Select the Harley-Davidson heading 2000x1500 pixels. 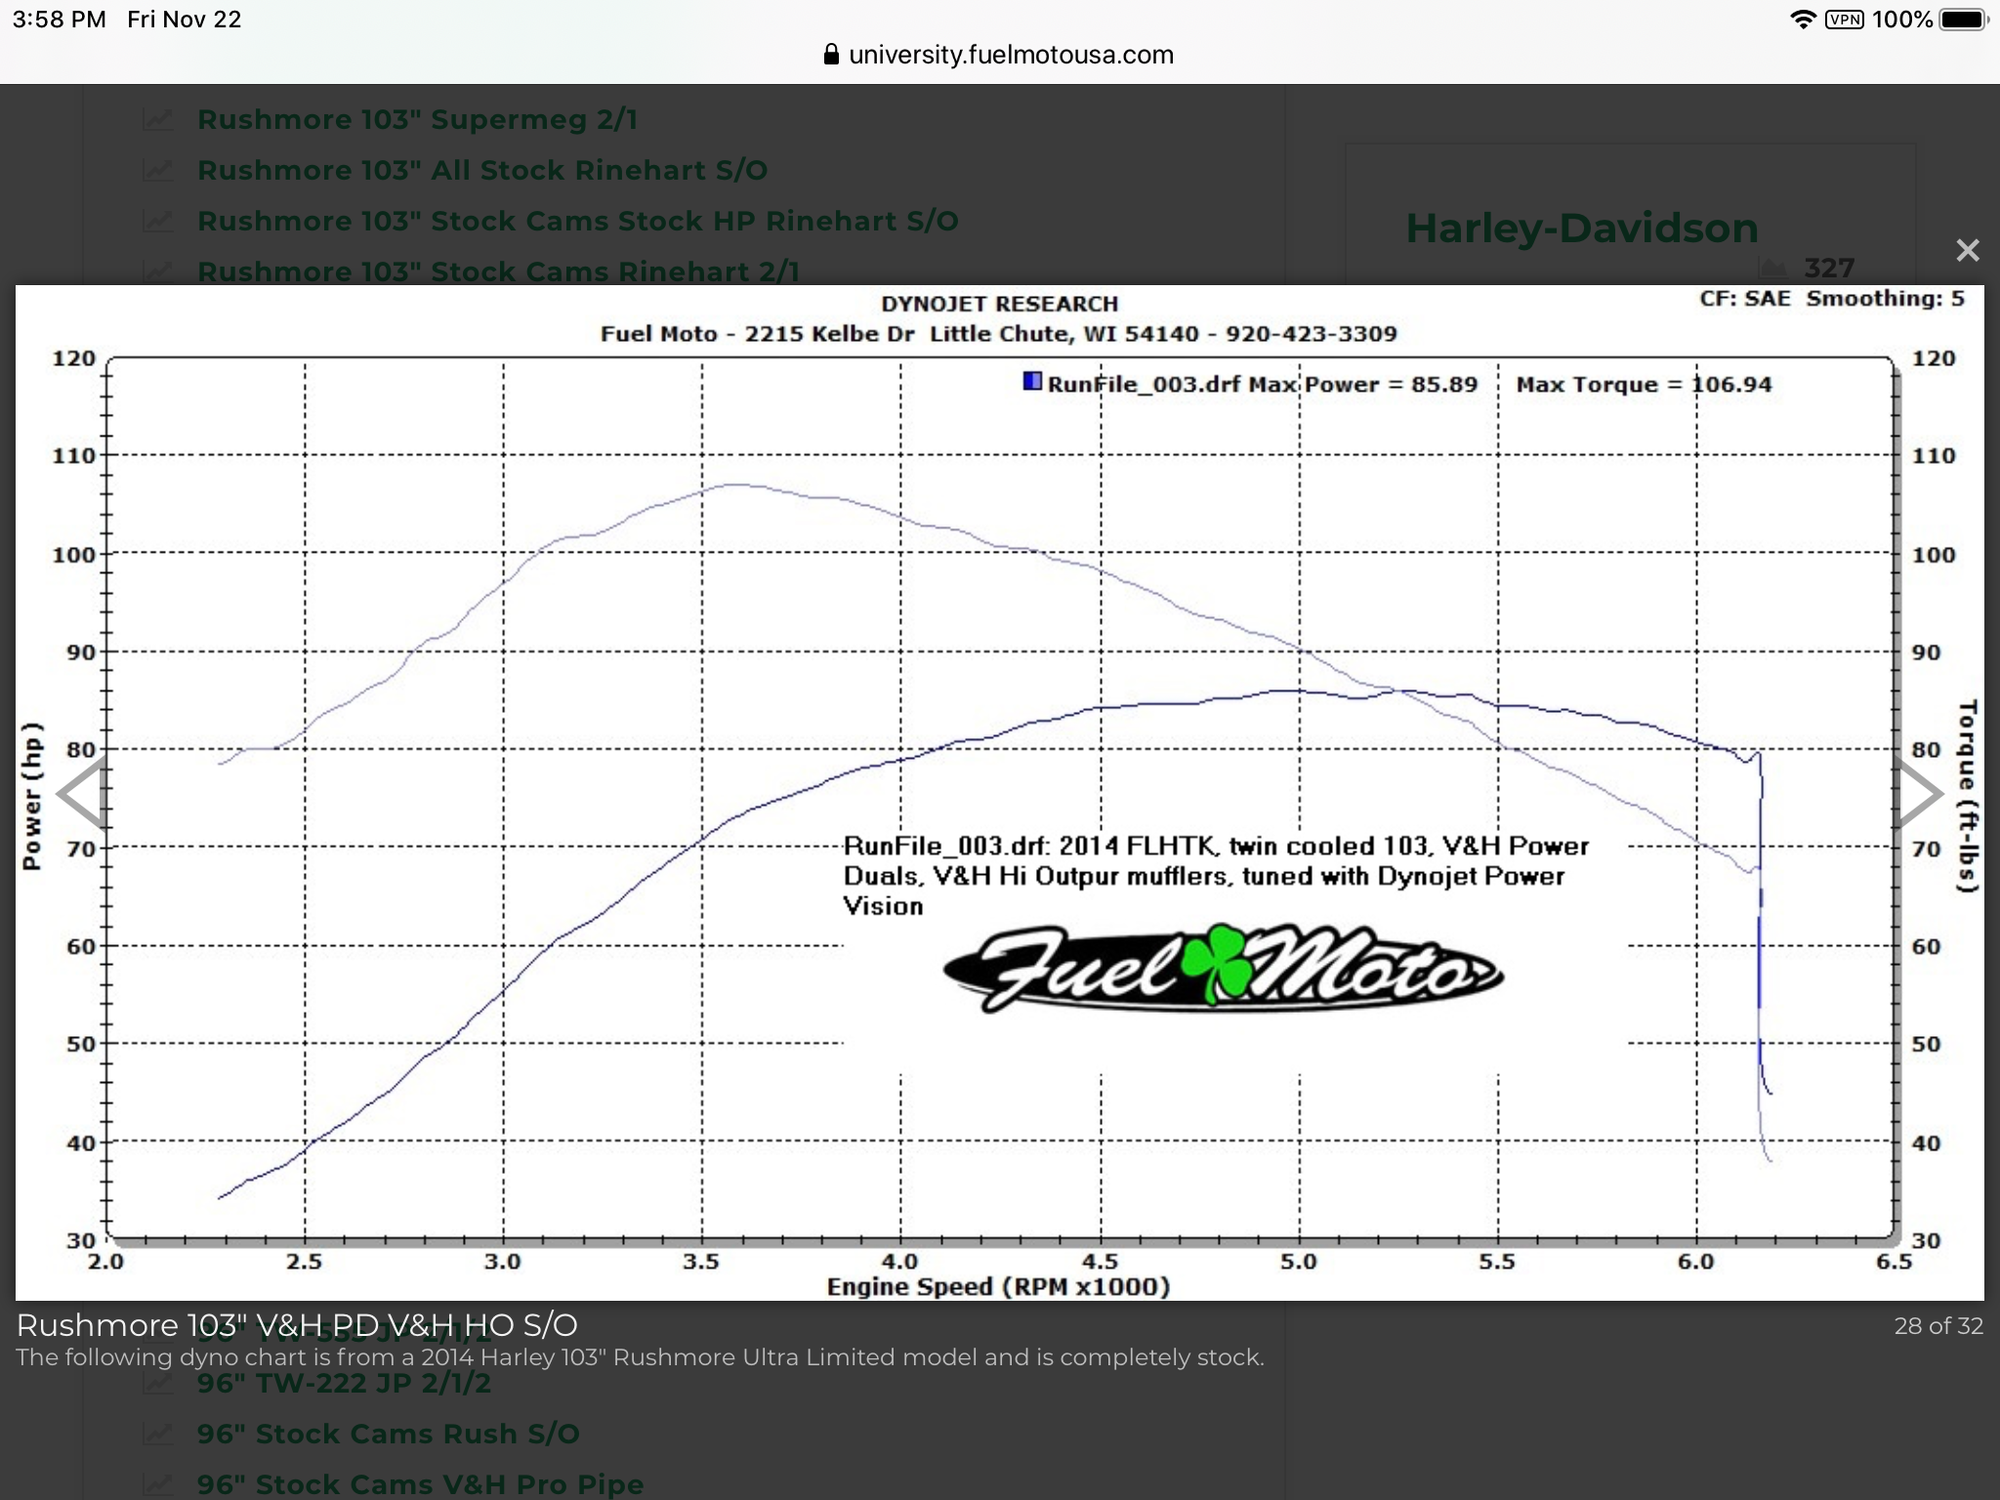pyautogui.click(x=1582, y=228)
